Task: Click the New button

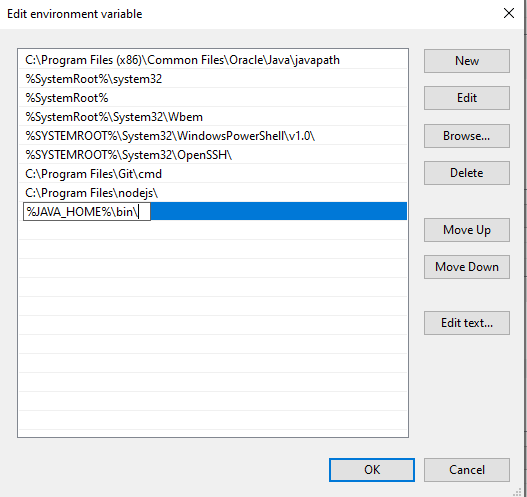Action: 467,61
